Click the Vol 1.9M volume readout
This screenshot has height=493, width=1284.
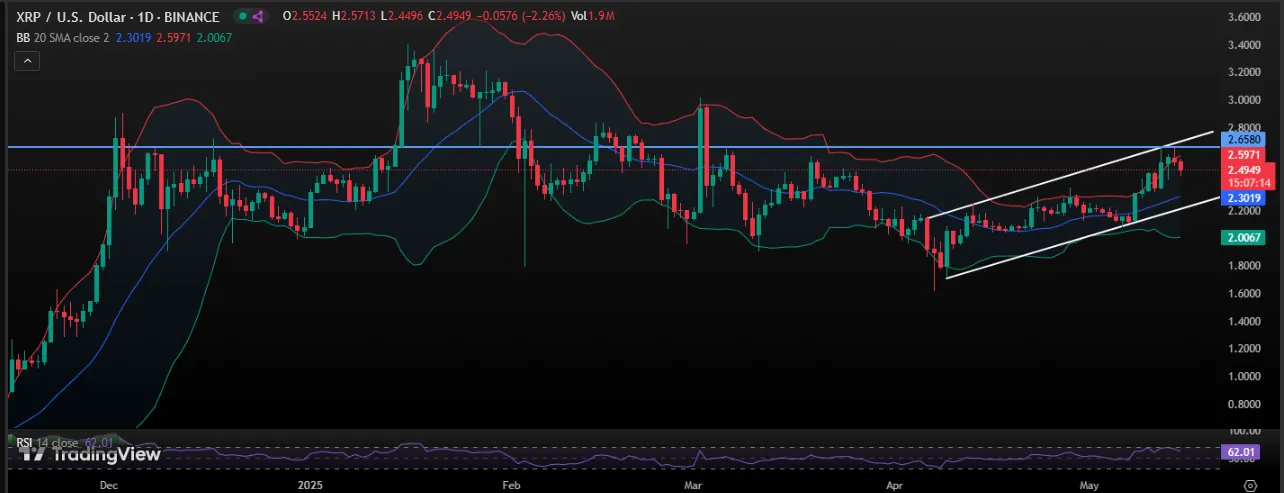[592, 17]
